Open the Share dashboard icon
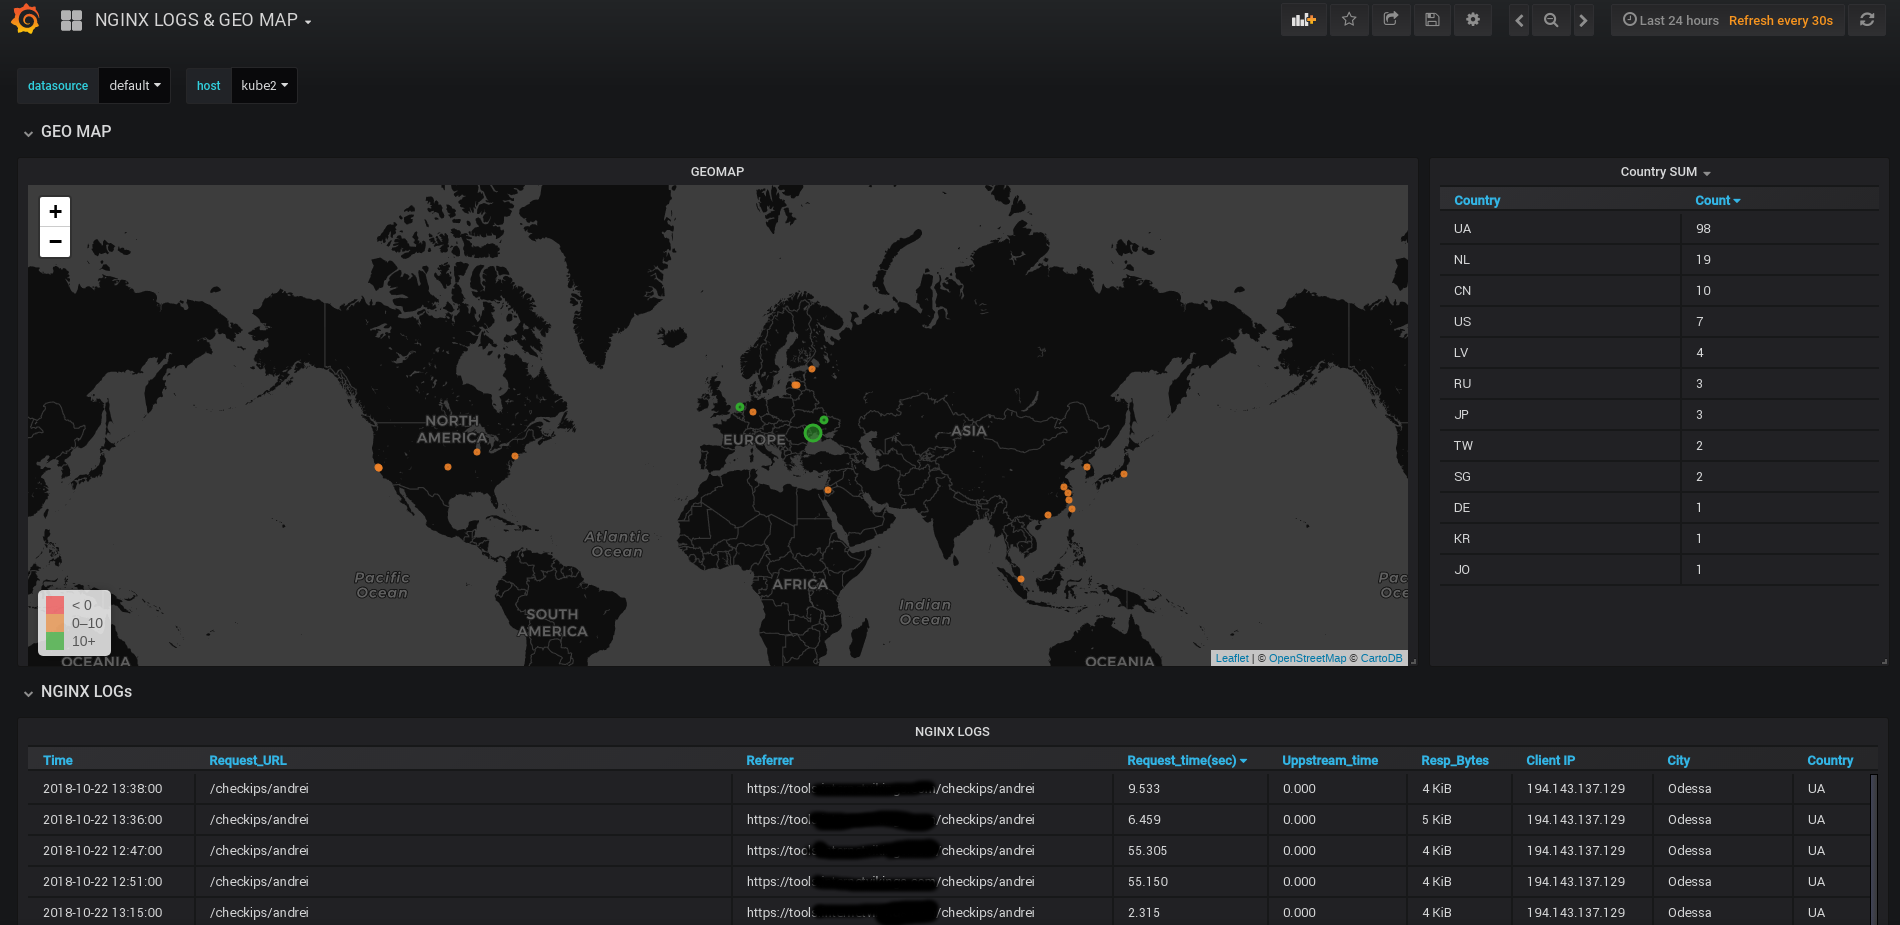This screenshot has width=1900, height=925. click(x=1390, y=20)
